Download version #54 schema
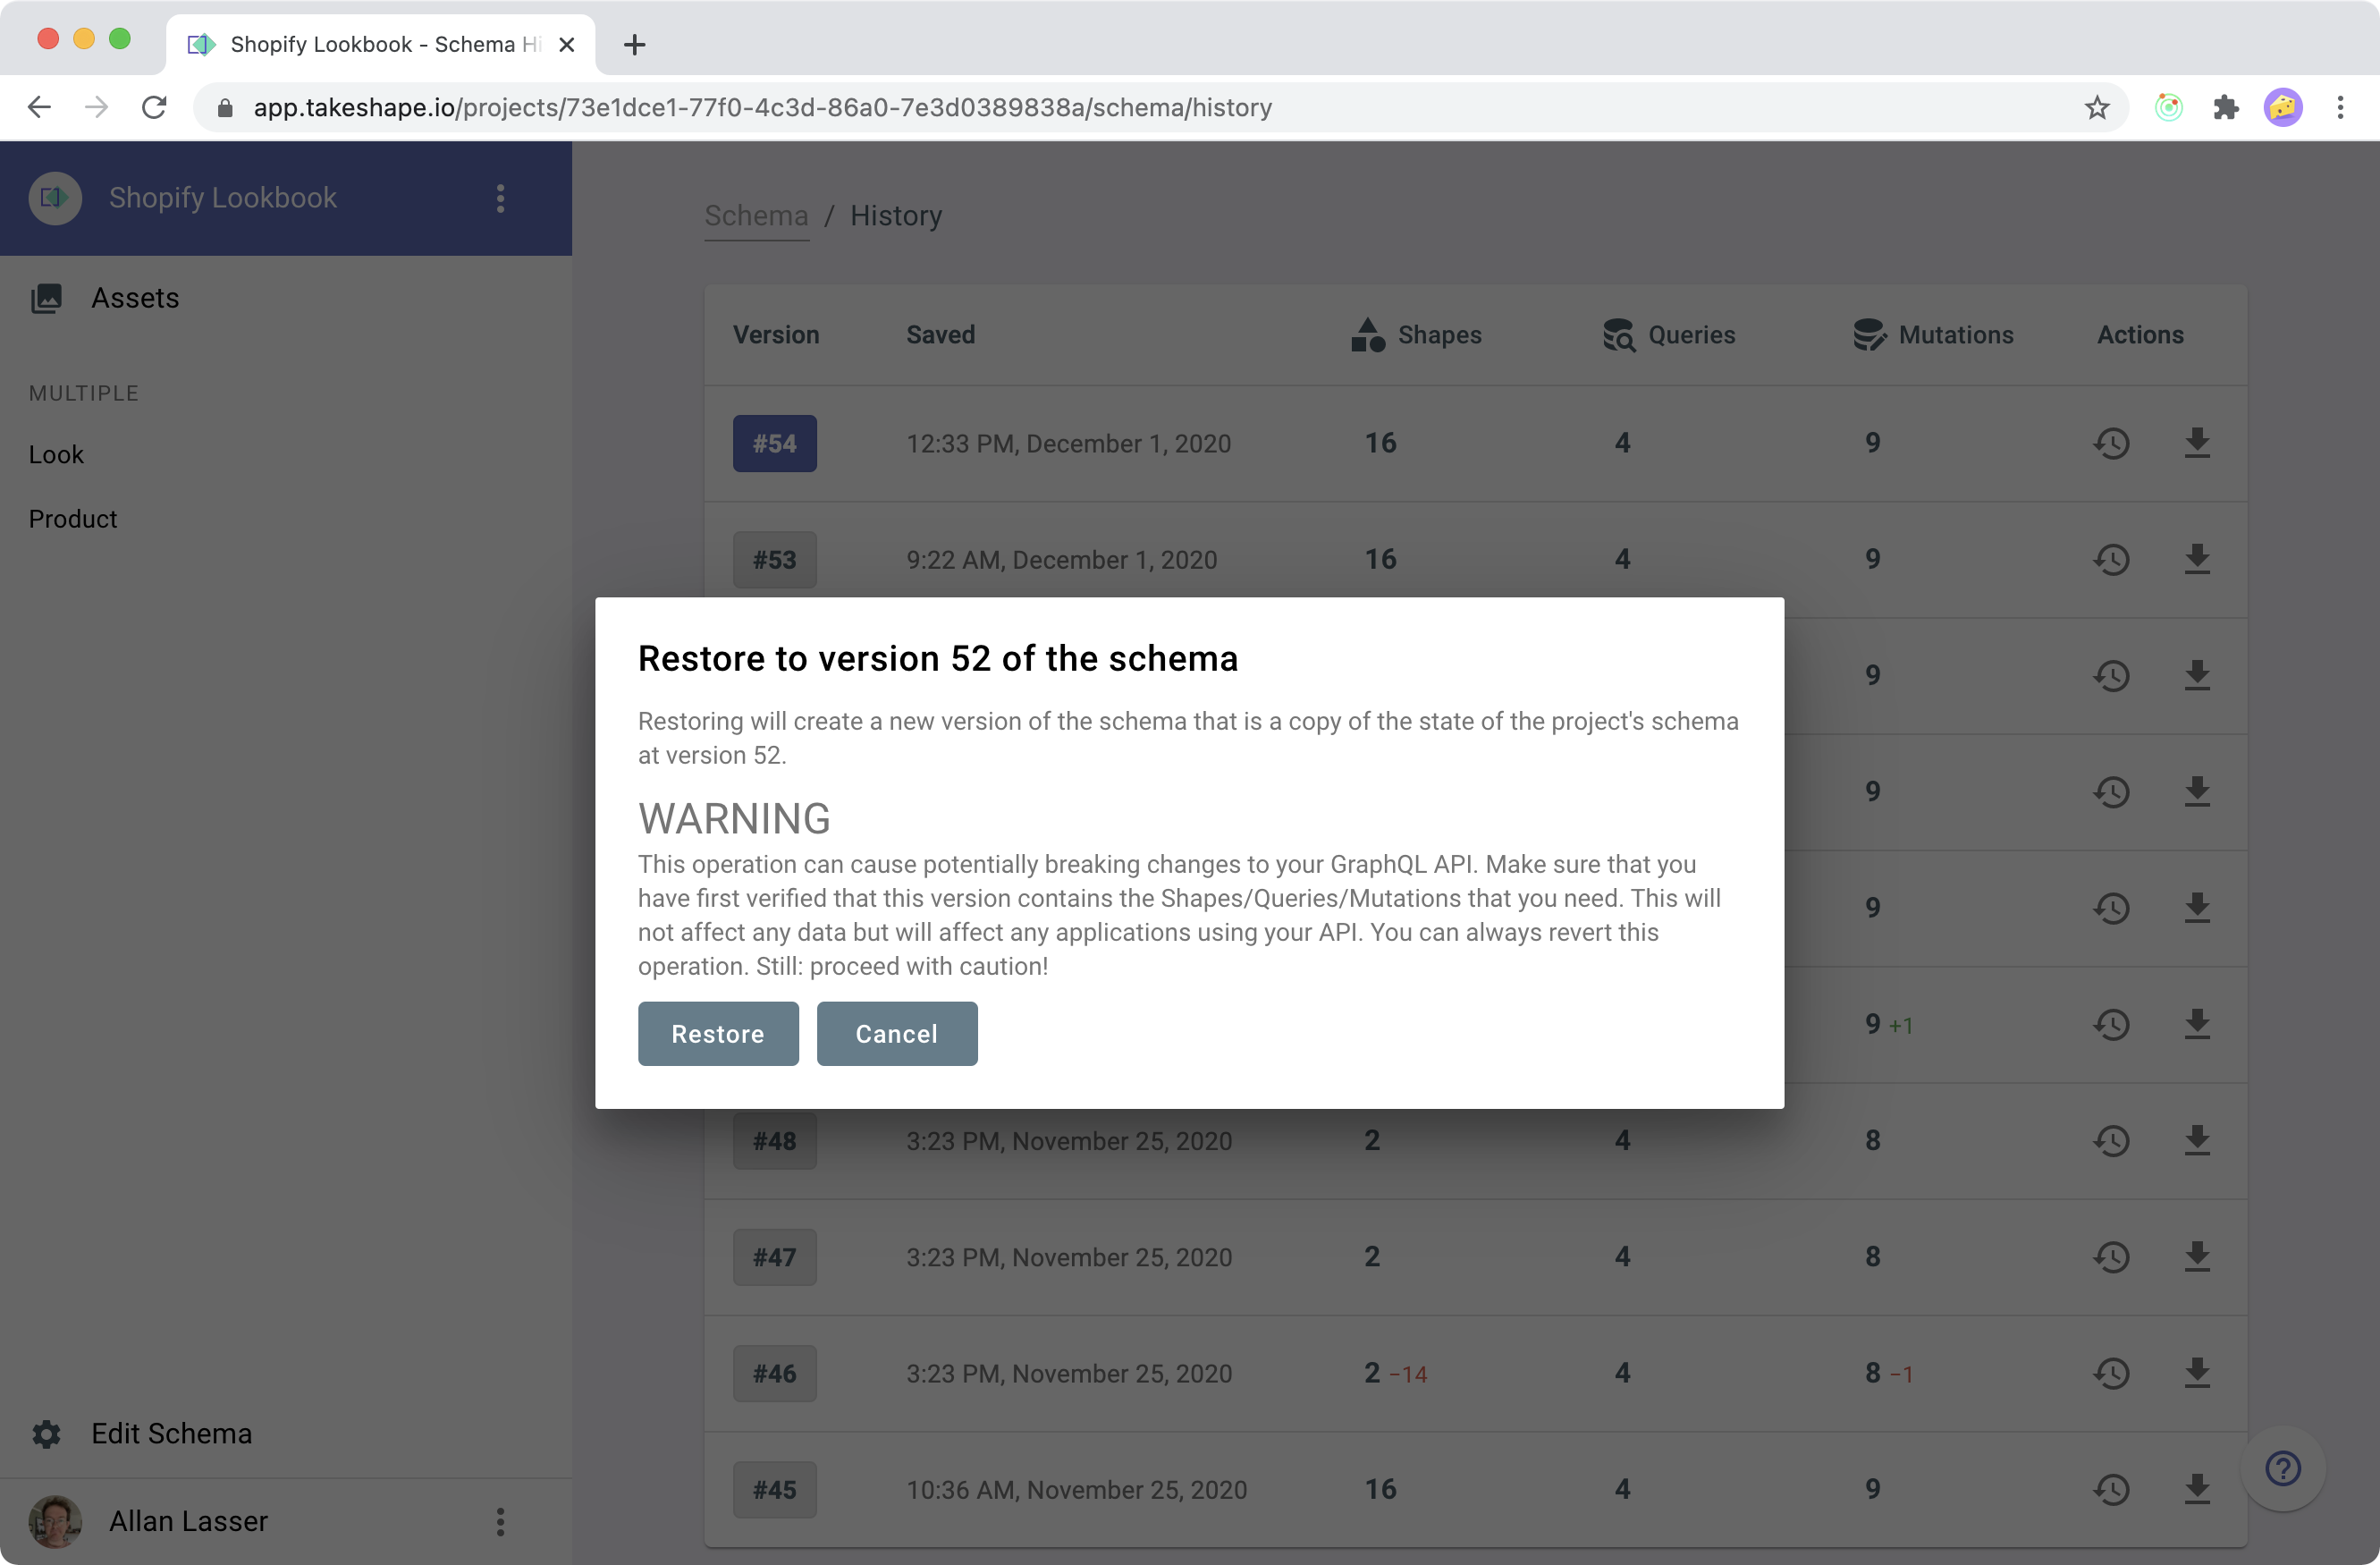Image resolution: width=2380 pixels, height=1565 pixels. coord(2197,443)
